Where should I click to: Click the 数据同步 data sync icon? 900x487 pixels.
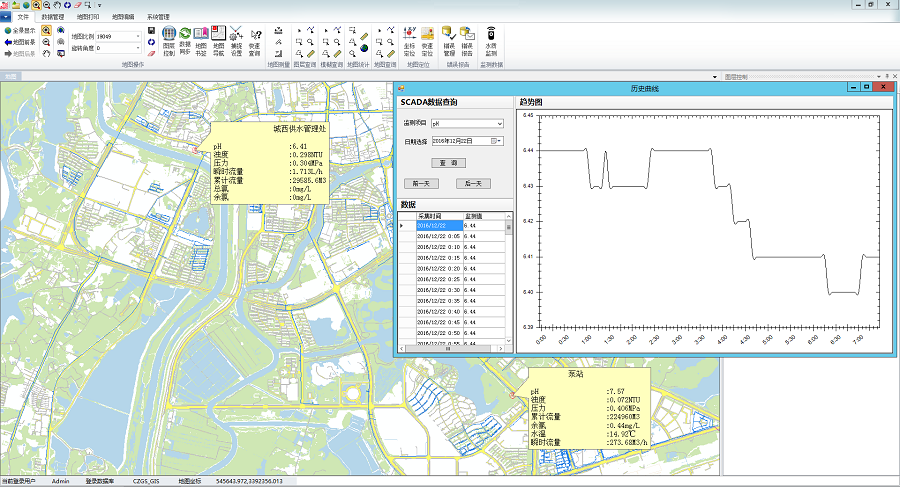point(185,38)
